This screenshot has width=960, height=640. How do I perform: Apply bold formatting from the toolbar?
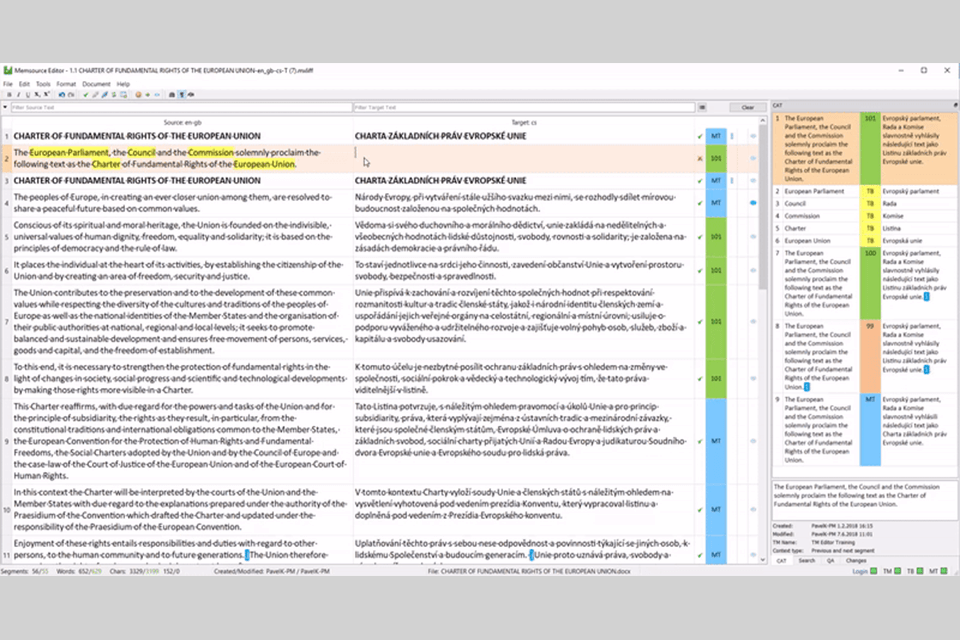coord(9,95)
